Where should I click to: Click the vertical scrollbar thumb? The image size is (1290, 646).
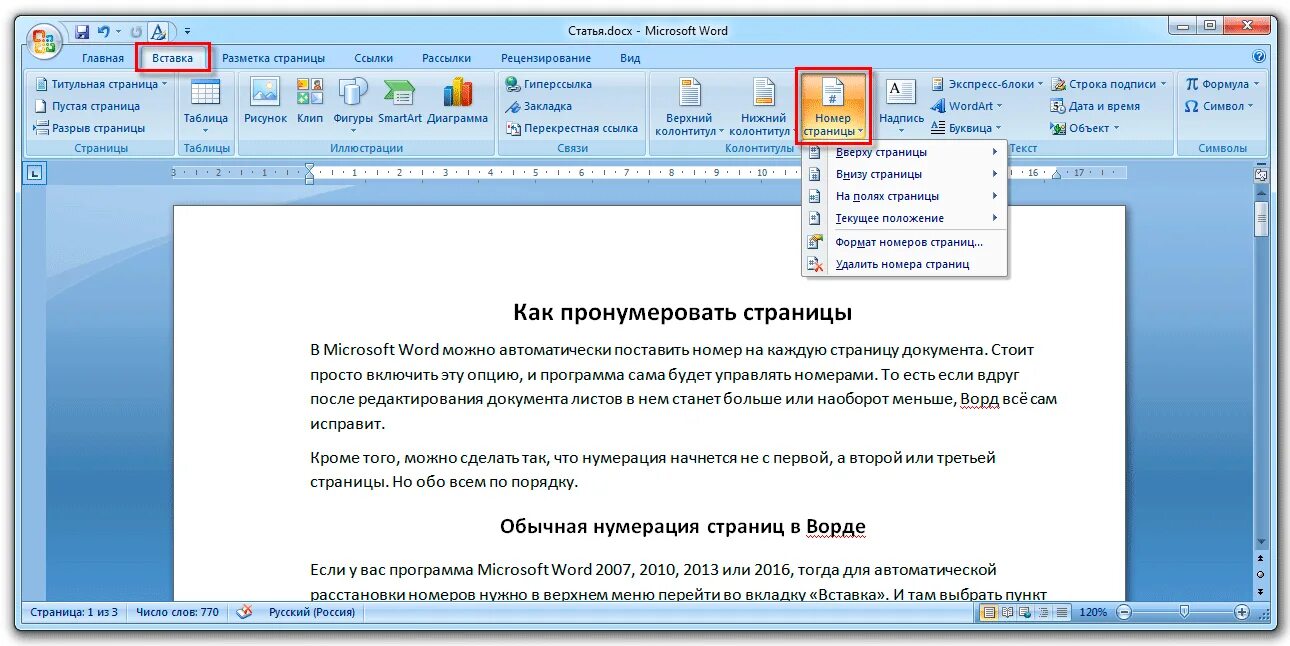point(1262,218)
